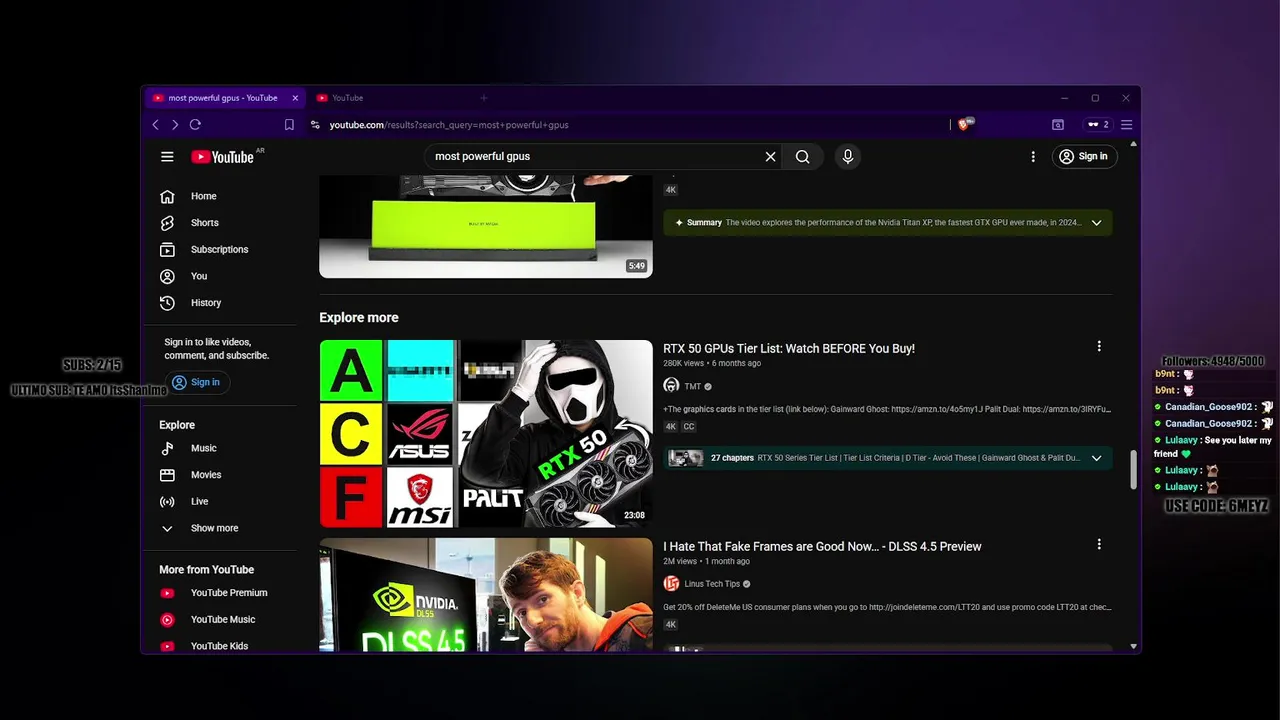Click the address bar URL

tap(449, 125)
